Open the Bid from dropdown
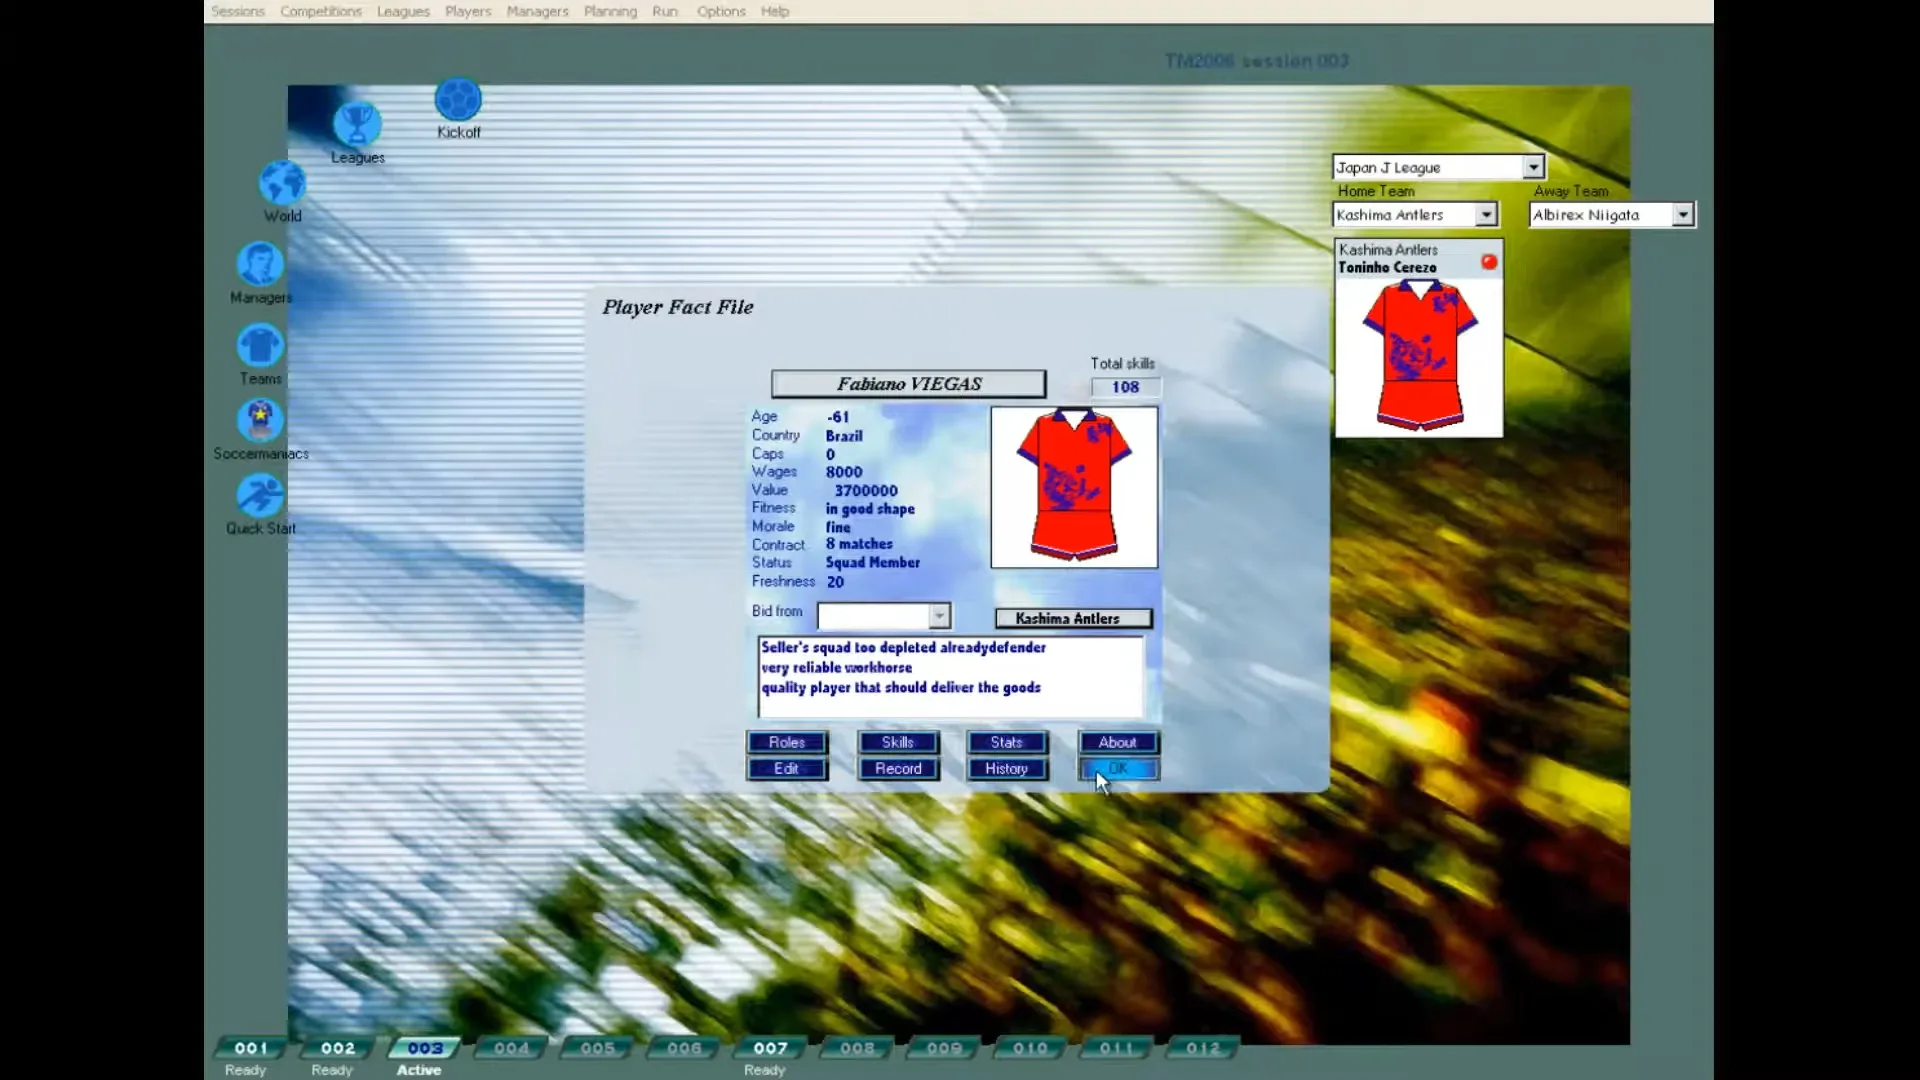The width and height of the screenshot is (1920, 1080). pos(938,616)
